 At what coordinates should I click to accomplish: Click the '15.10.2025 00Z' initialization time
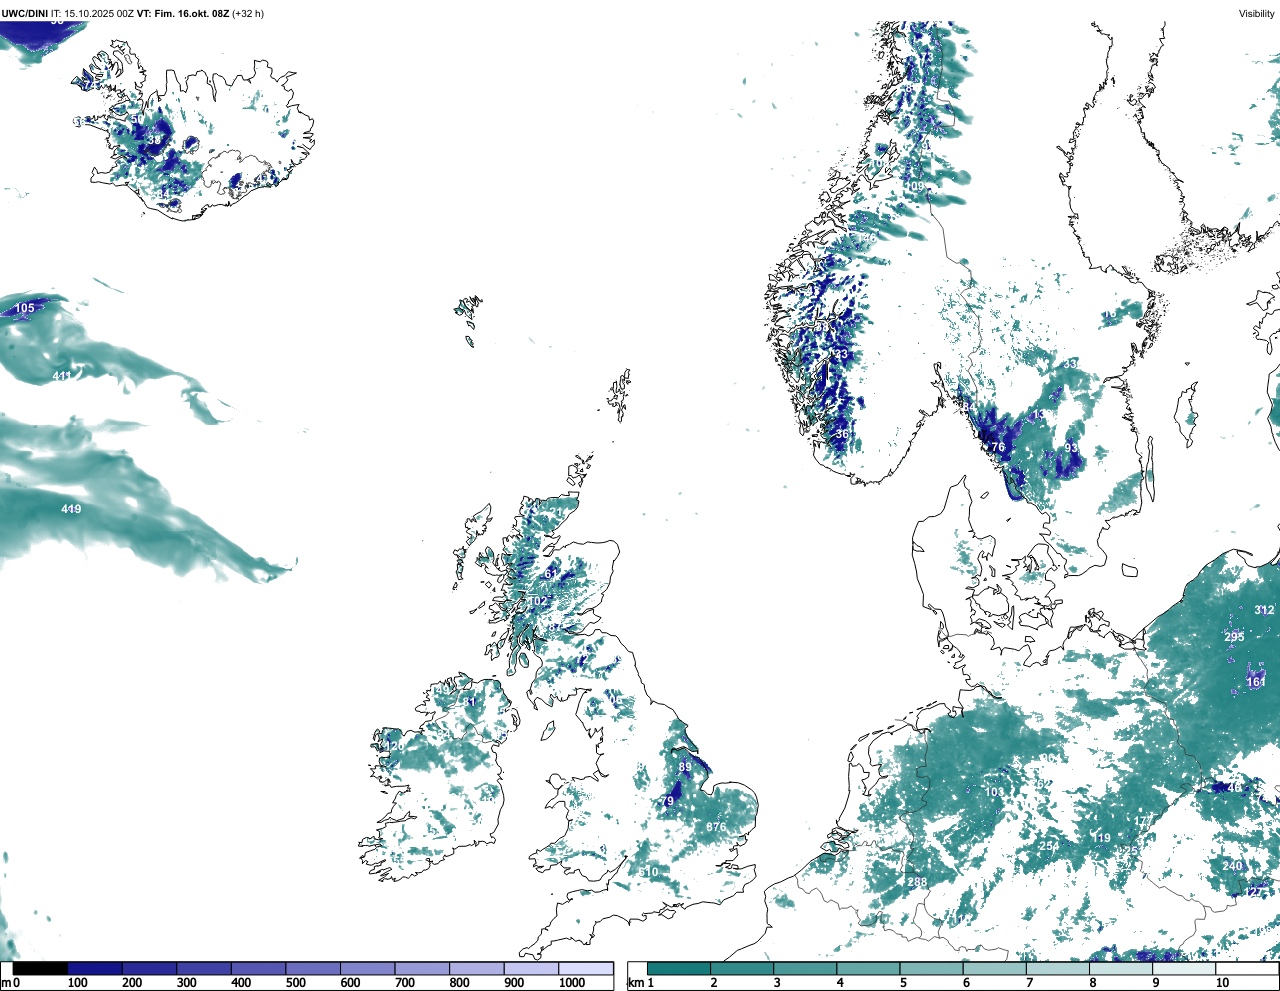pyautogui.click(x=99, y=13)
